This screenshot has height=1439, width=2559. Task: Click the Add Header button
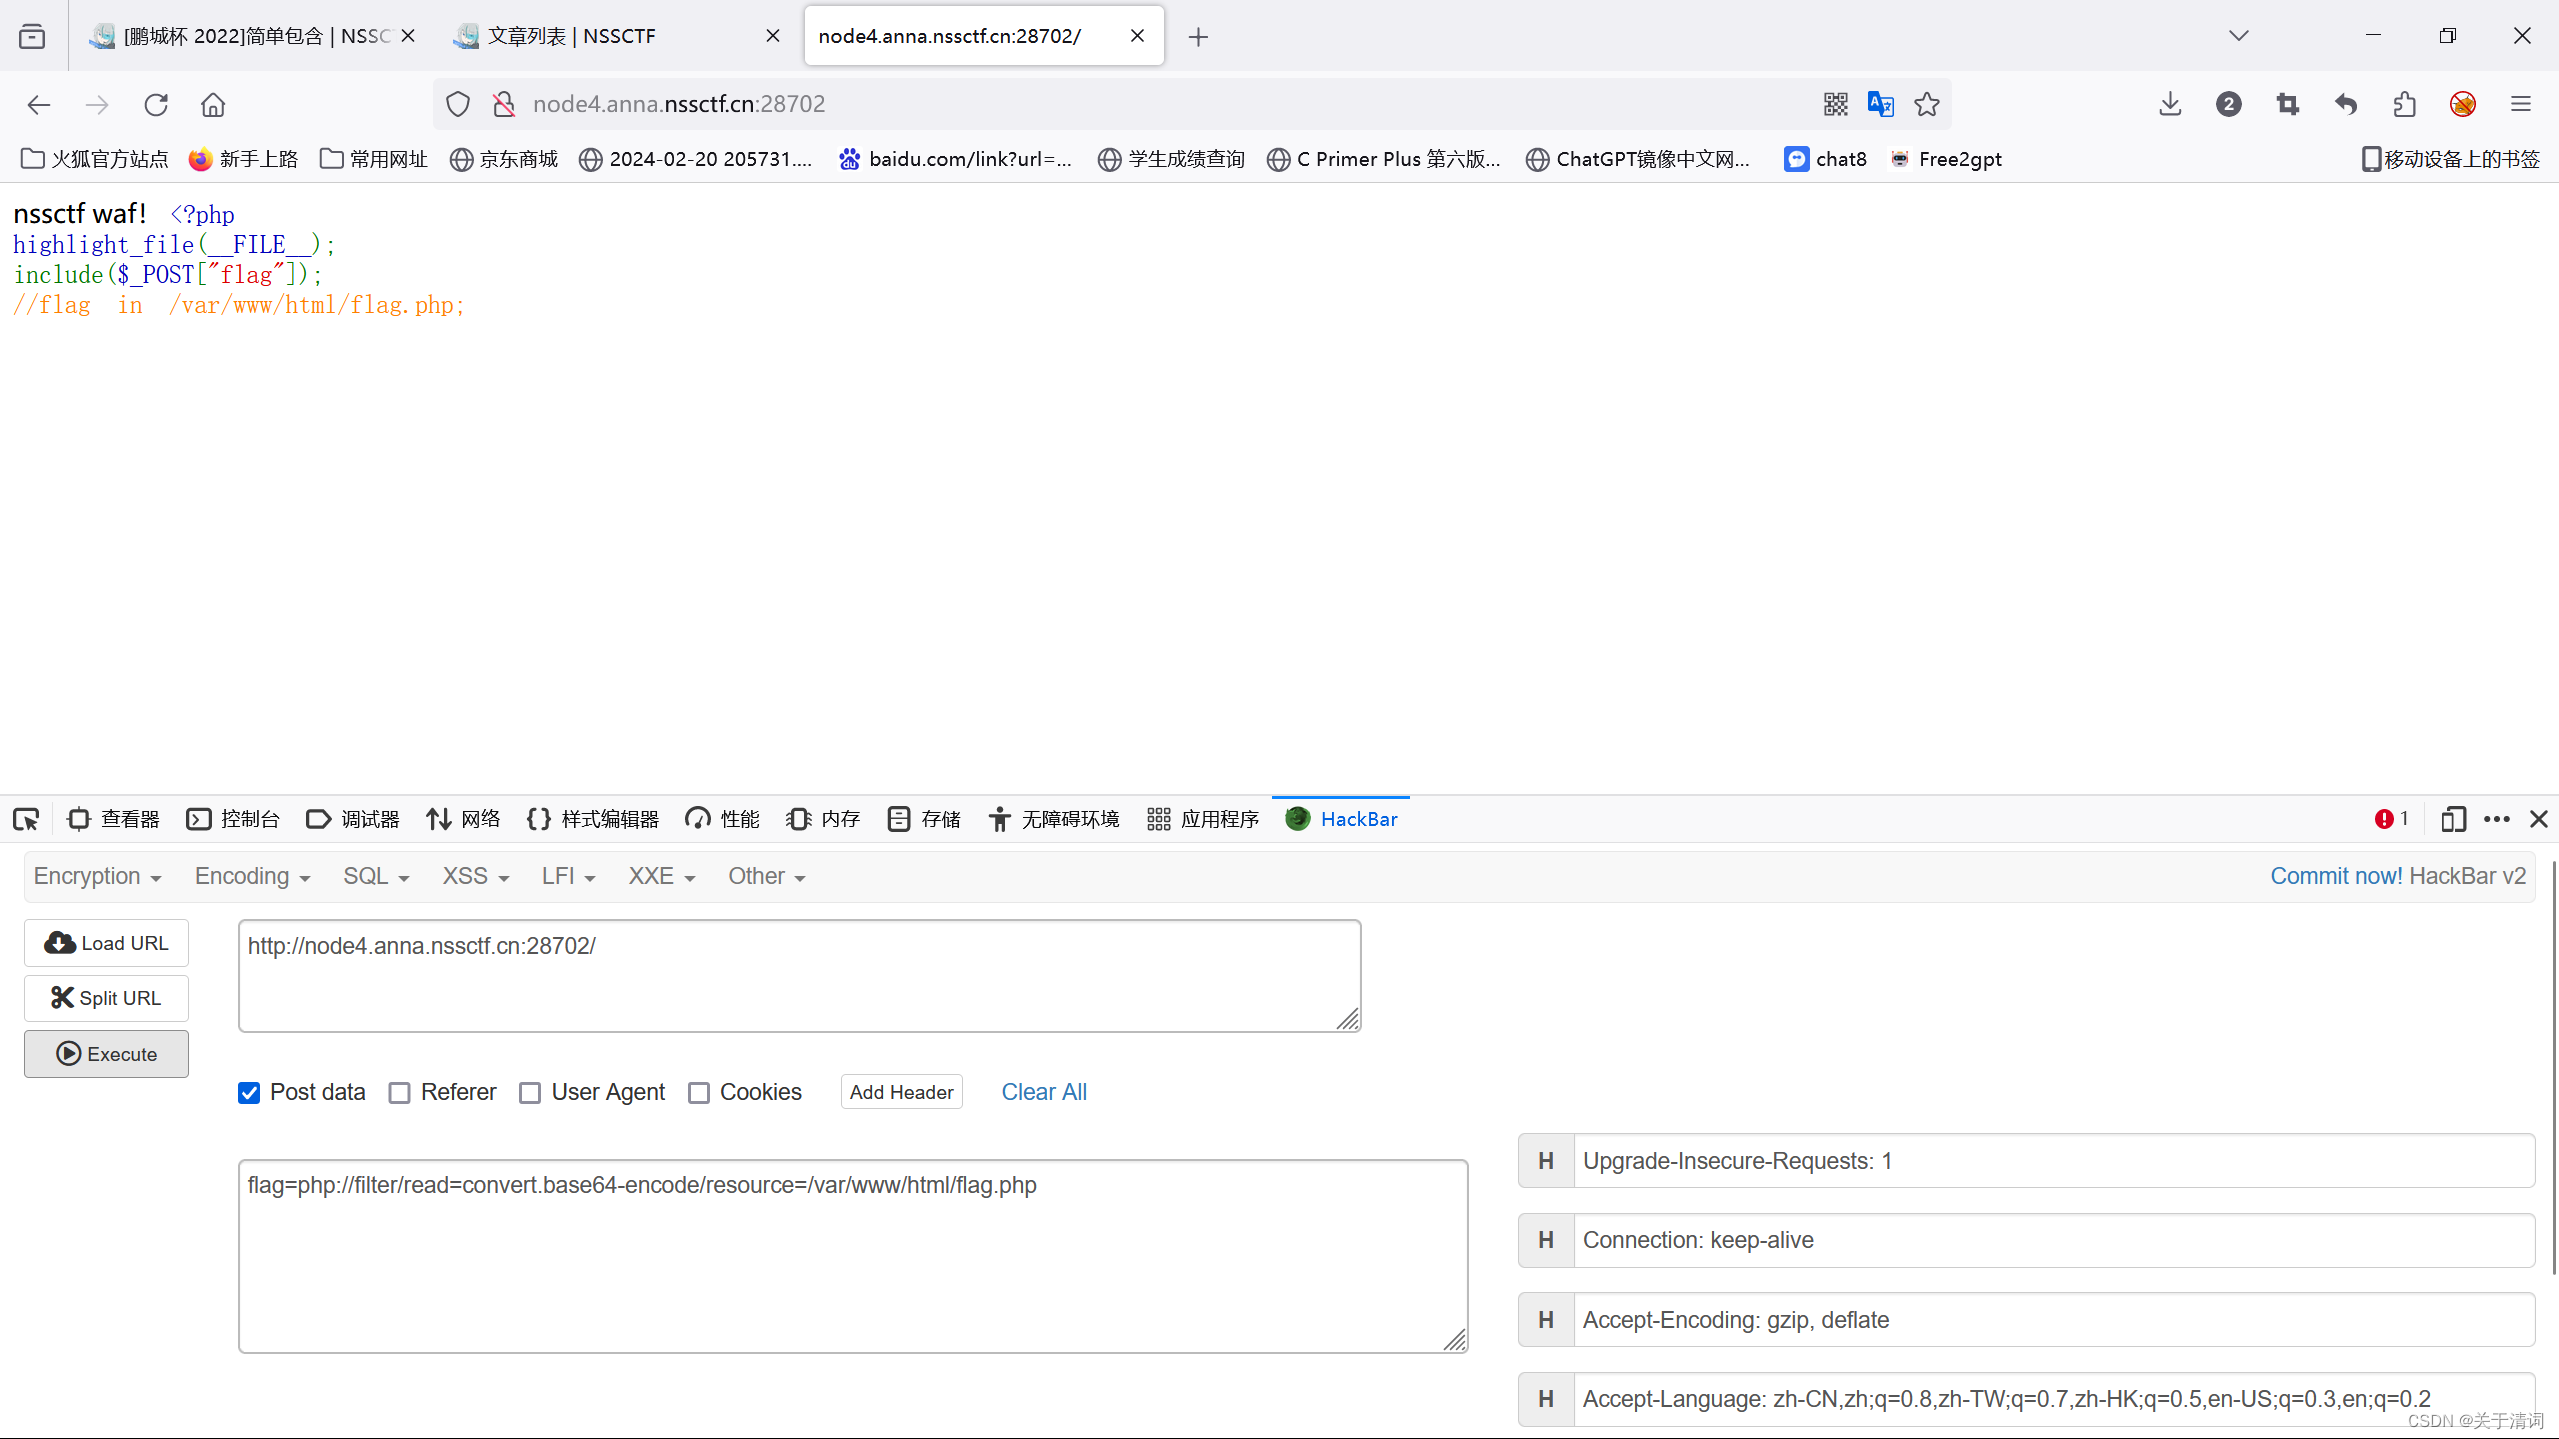901,1092
